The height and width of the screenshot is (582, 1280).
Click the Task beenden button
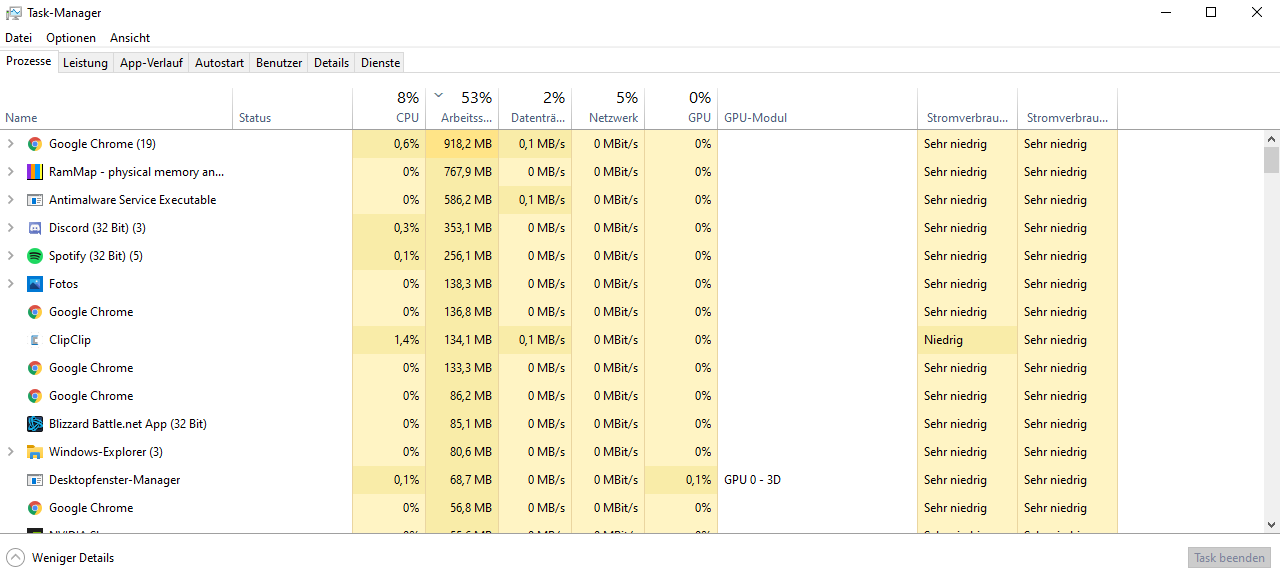(1230, 558)
